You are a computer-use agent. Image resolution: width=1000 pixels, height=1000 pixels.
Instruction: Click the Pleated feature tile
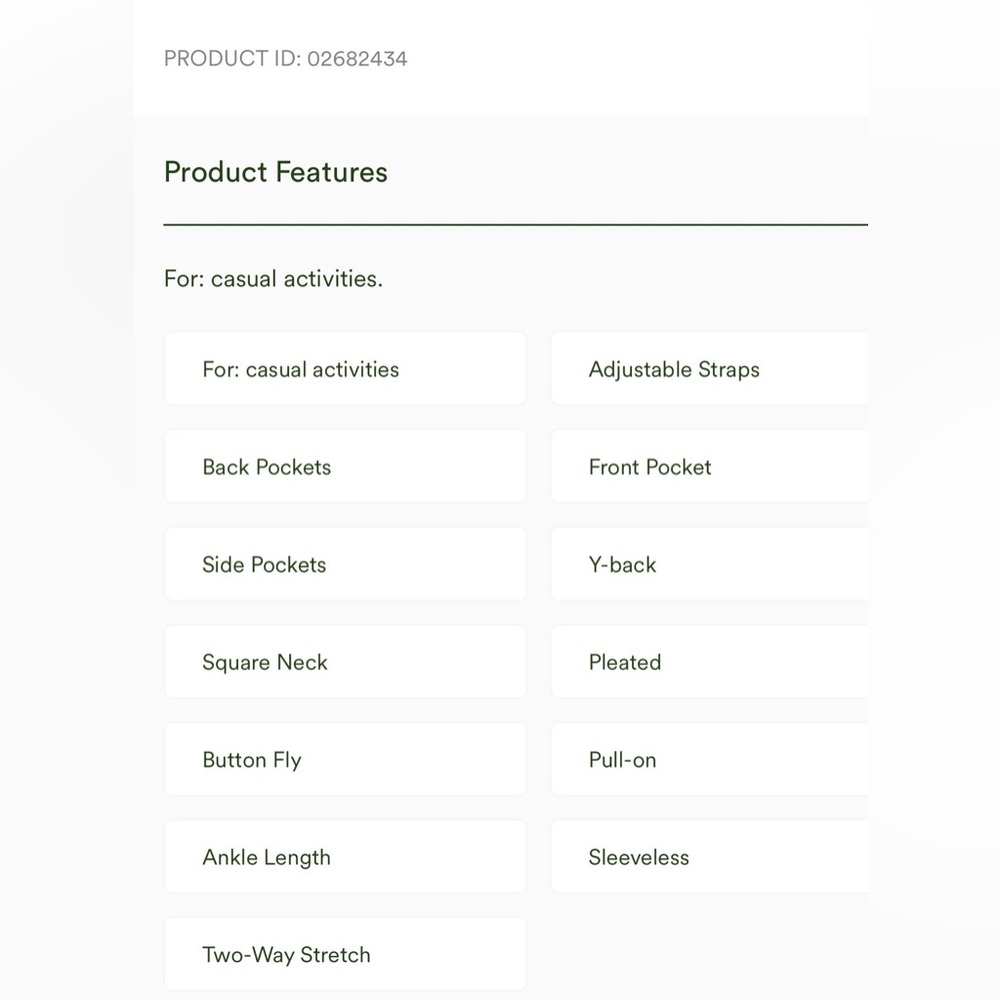pos(708,662)
